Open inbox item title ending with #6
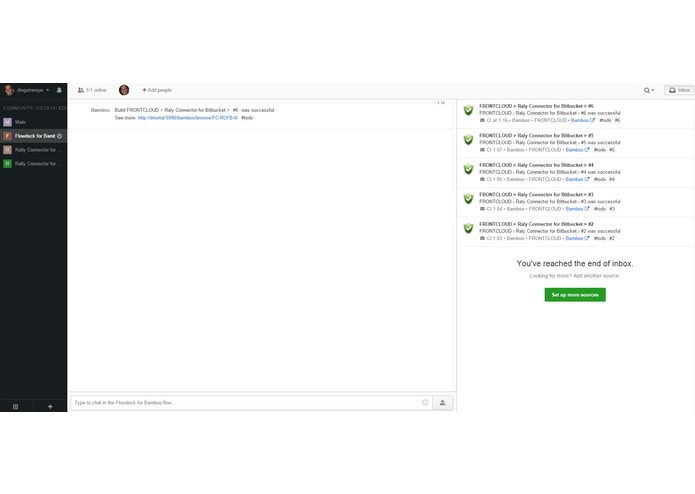 [536, 106]
